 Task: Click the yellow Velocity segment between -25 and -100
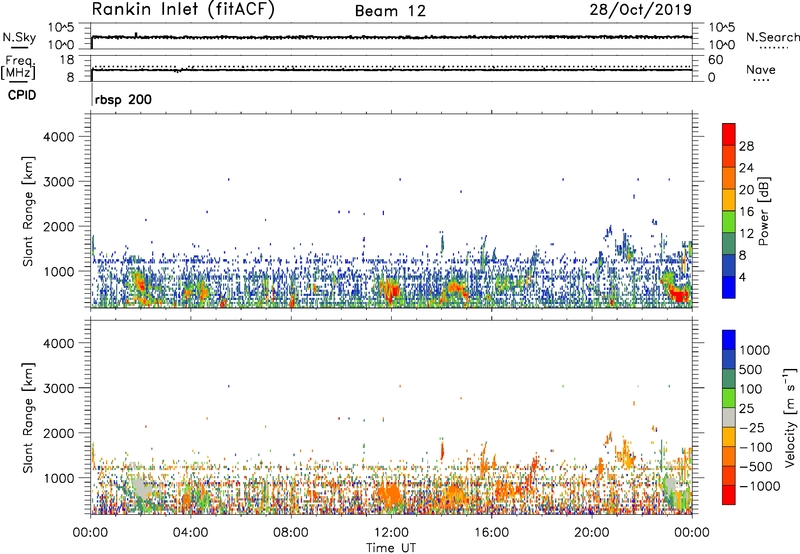pyautogui.click(x=729, y=437)
